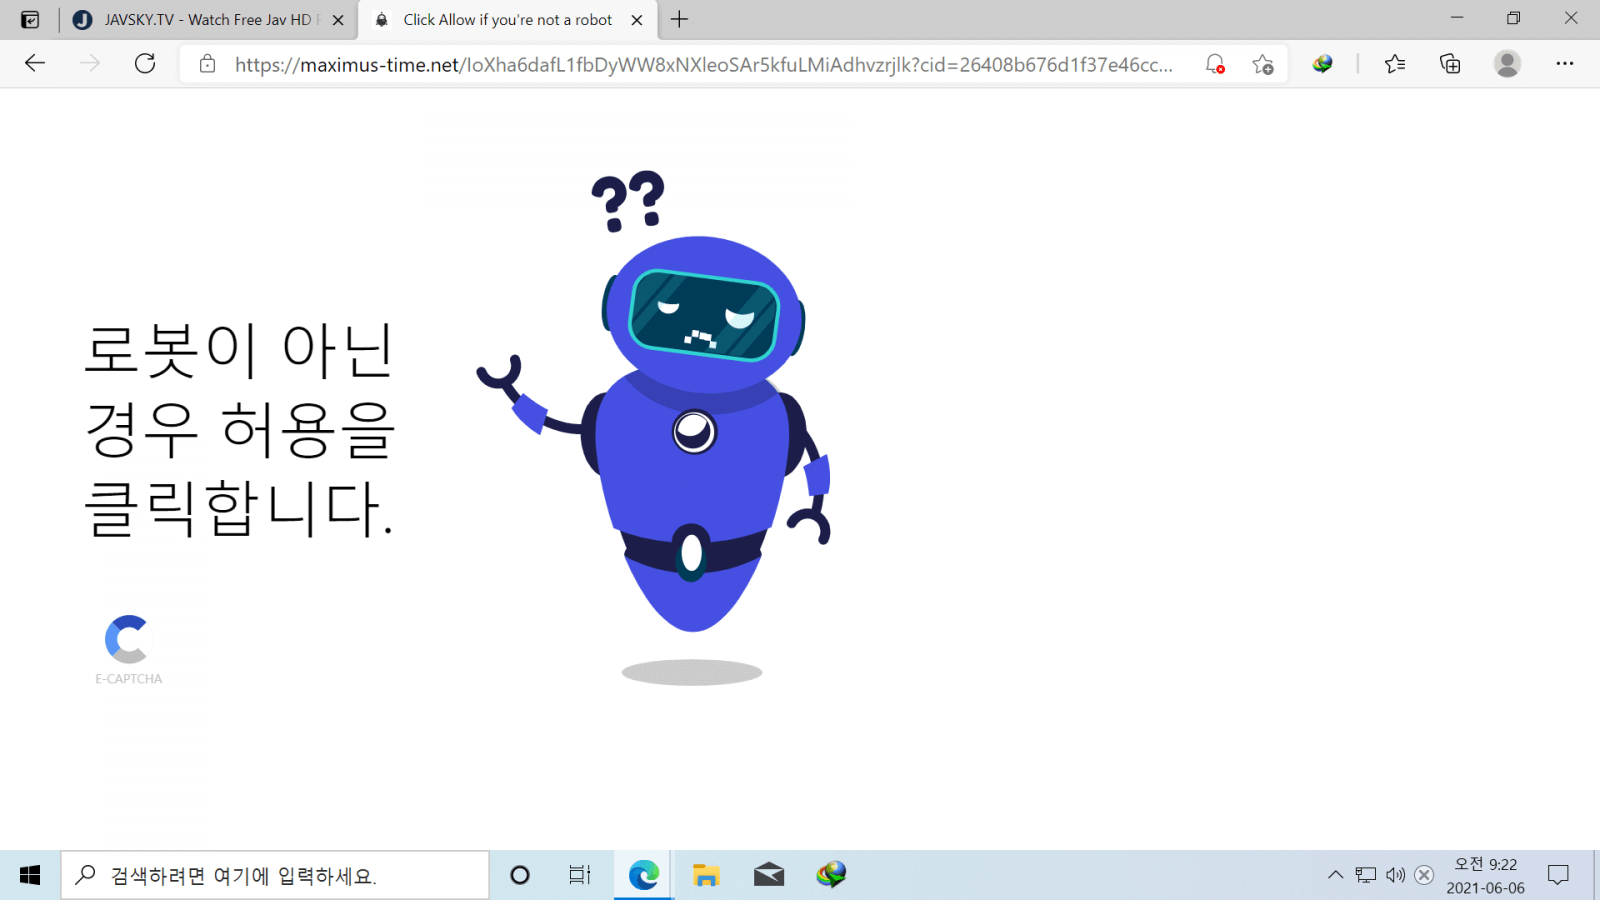Open a new browser tab
The height and width of the screenshot is (900, 1600).
tap(680, 19)
